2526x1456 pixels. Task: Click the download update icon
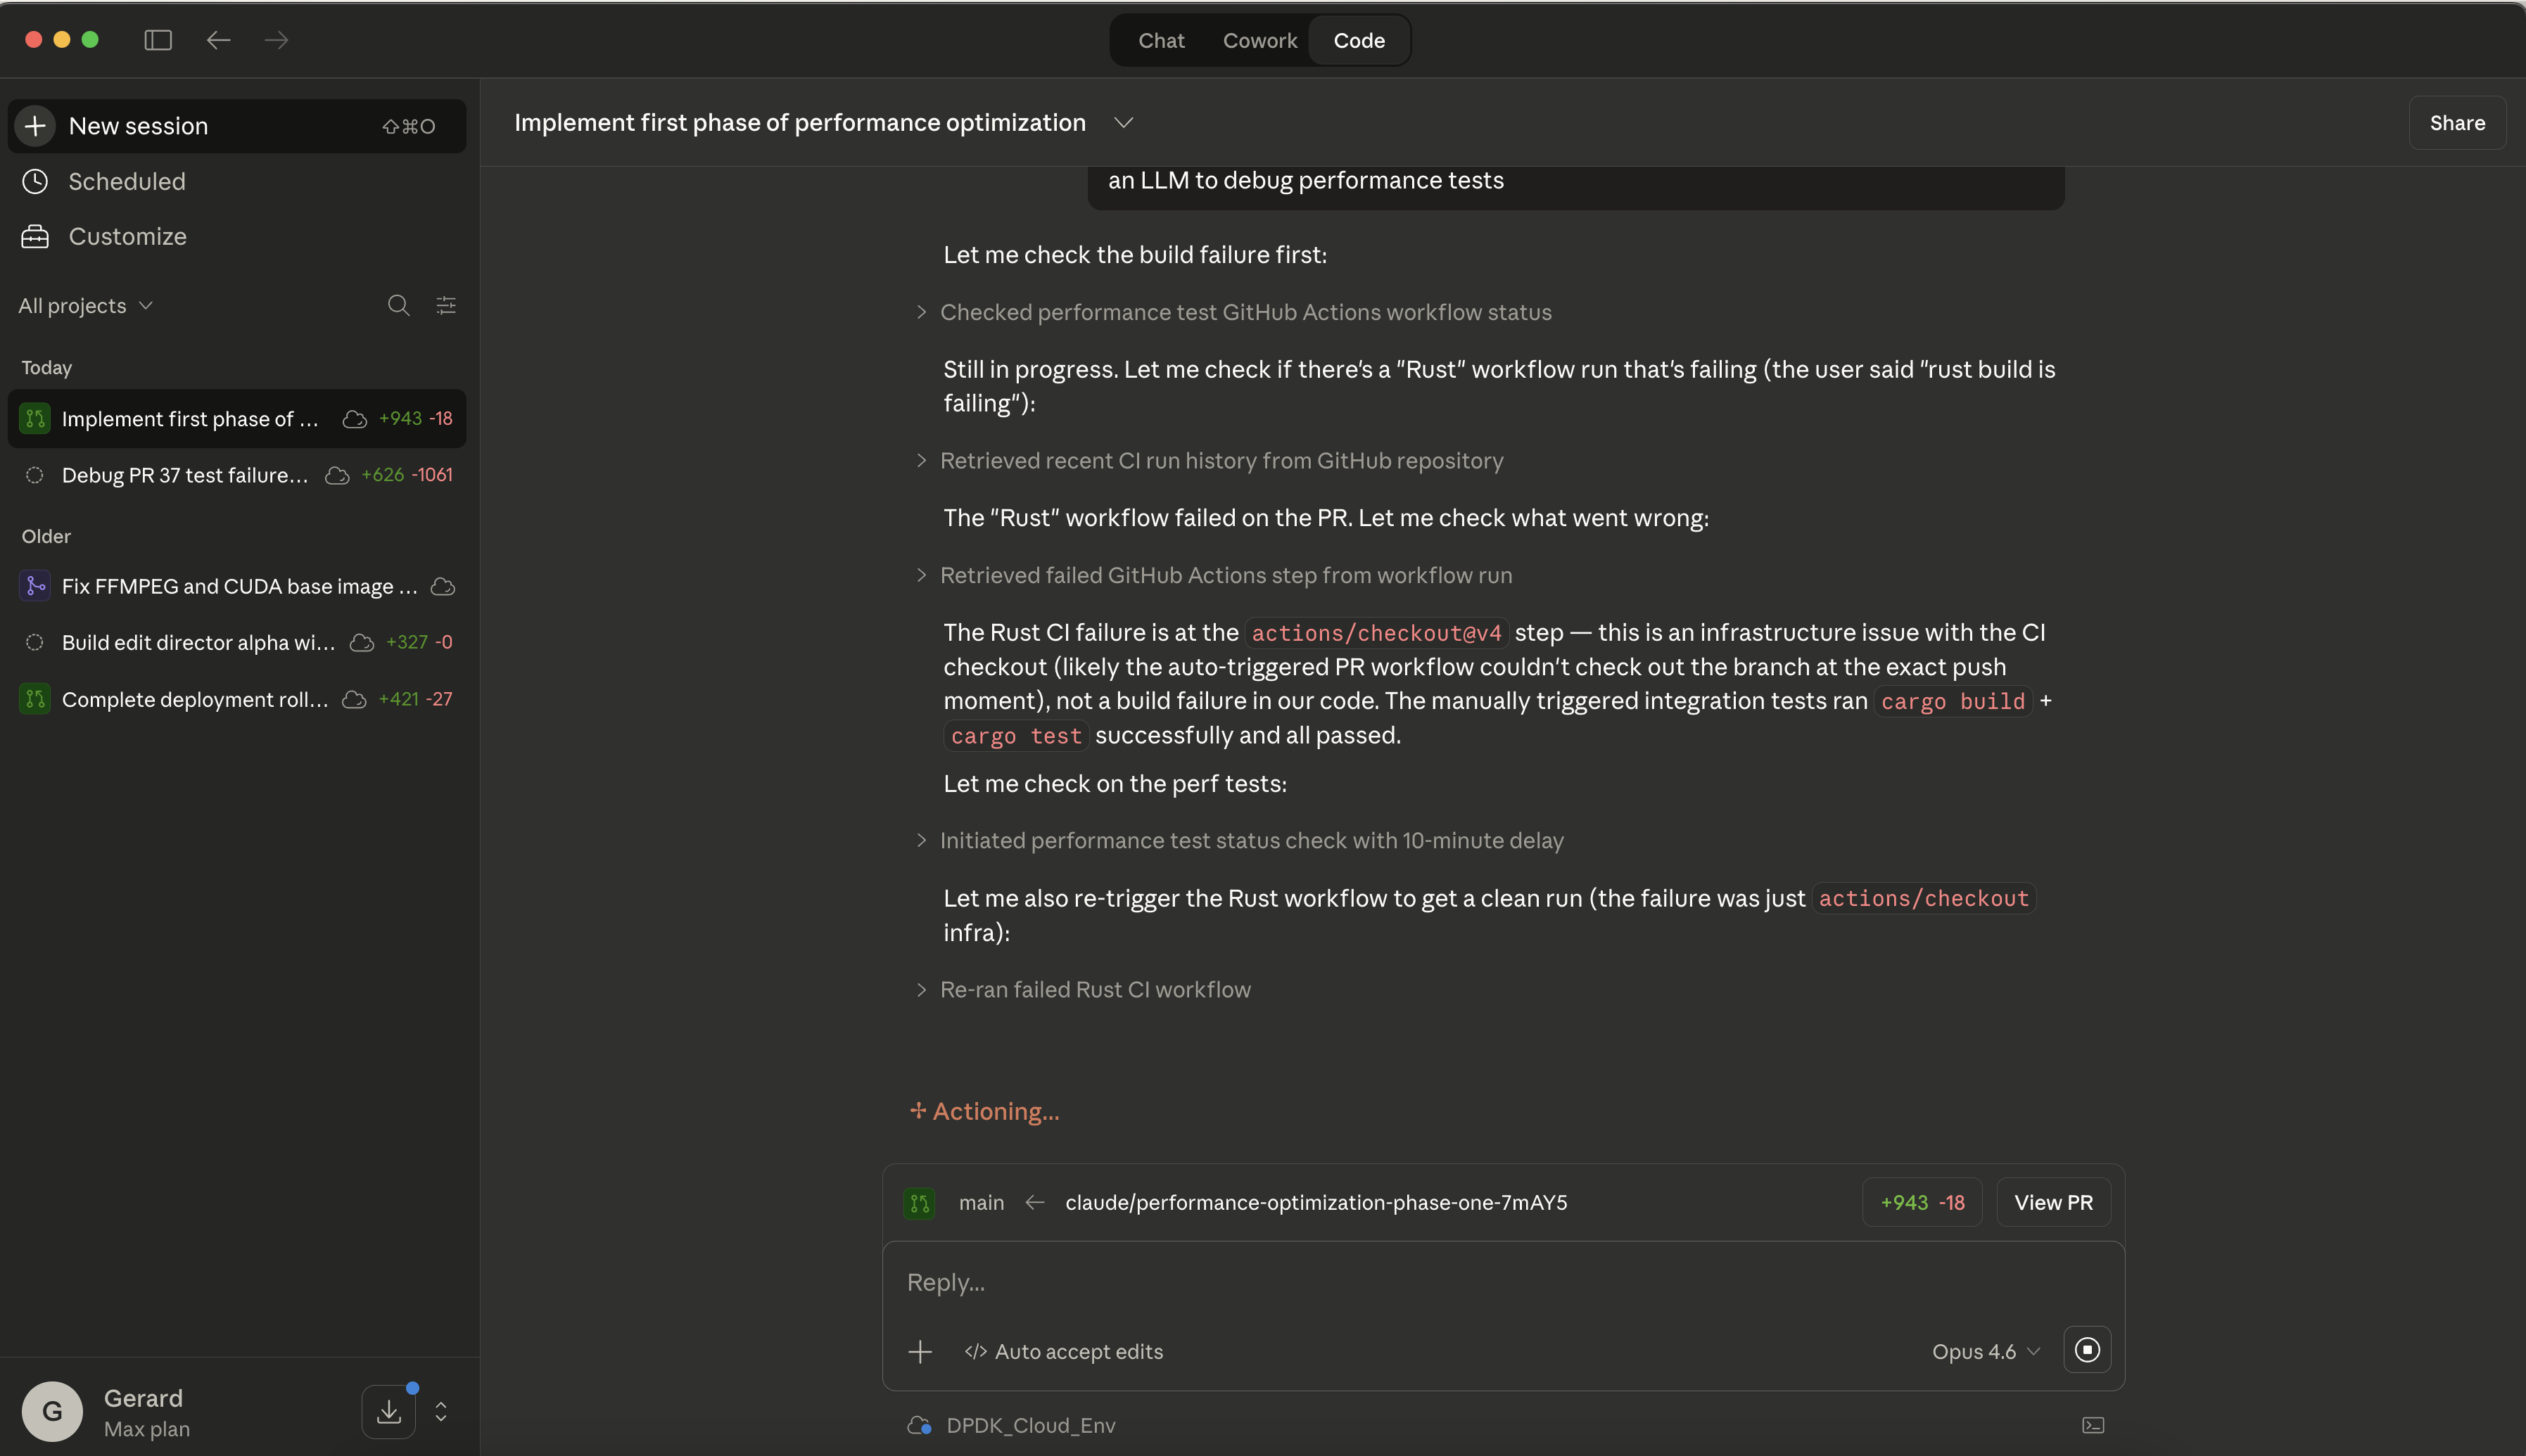389,1411
